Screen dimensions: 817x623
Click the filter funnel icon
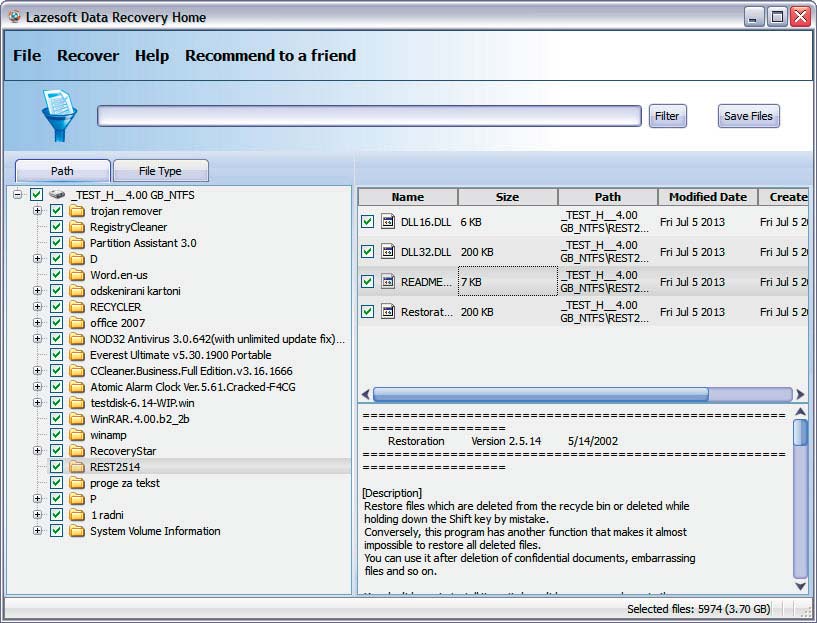pos(59,116)
